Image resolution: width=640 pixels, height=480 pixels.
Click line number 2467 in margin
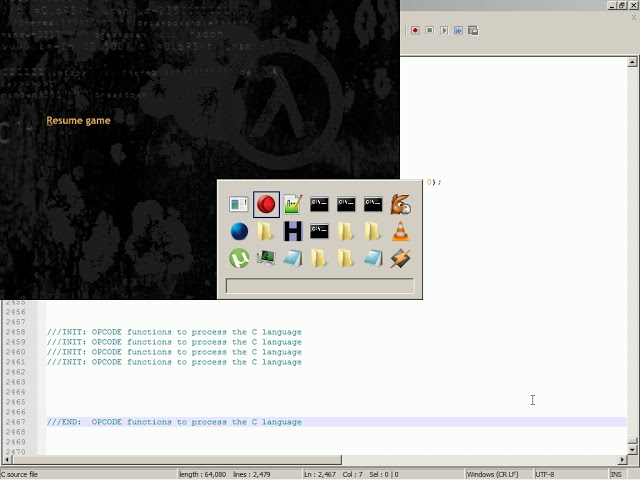16,422
